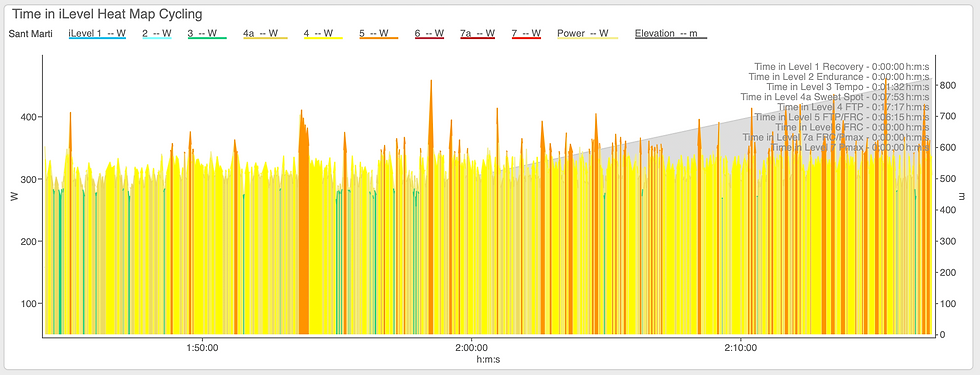The width and height of the screenshot is (980, 375).
Task: Click the 2:00:00 time axis label
Action: [x=471, y=348]
